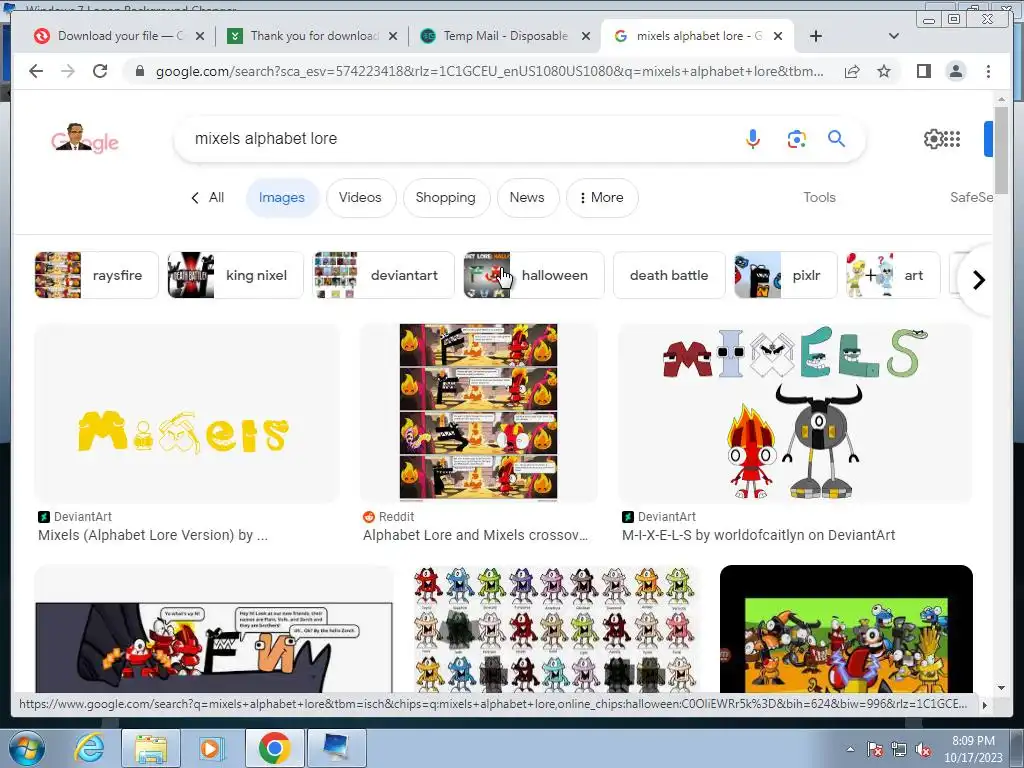Viewport: 1024px width, 768px height.
Task: Launch Internet Explorer from taskbar
Action: [89, 748]
